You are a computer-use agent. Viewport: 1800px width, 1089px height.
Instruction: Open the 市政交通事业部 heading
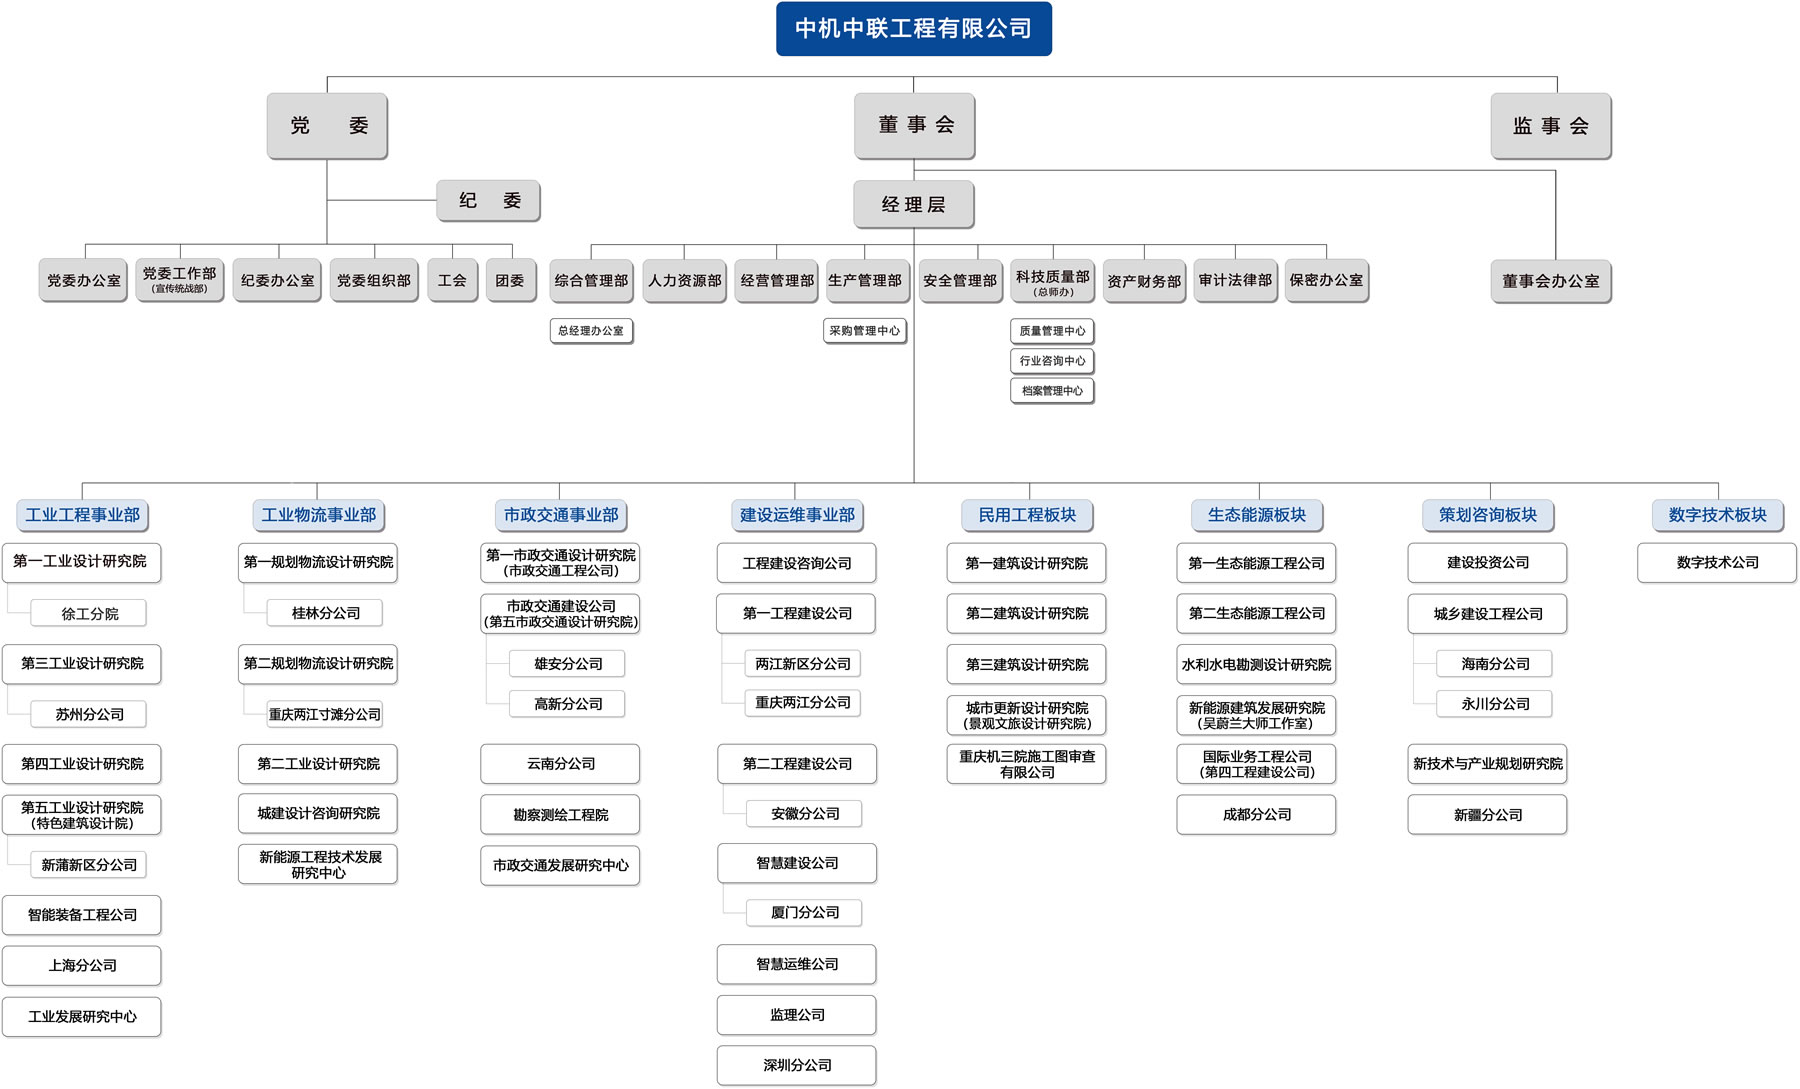[561, 515]
